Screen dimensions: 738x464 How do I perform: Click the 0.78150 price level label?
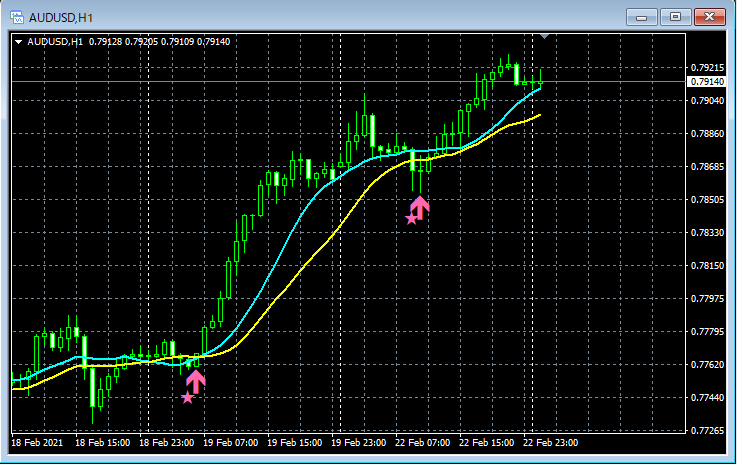(x=707, y=265)
